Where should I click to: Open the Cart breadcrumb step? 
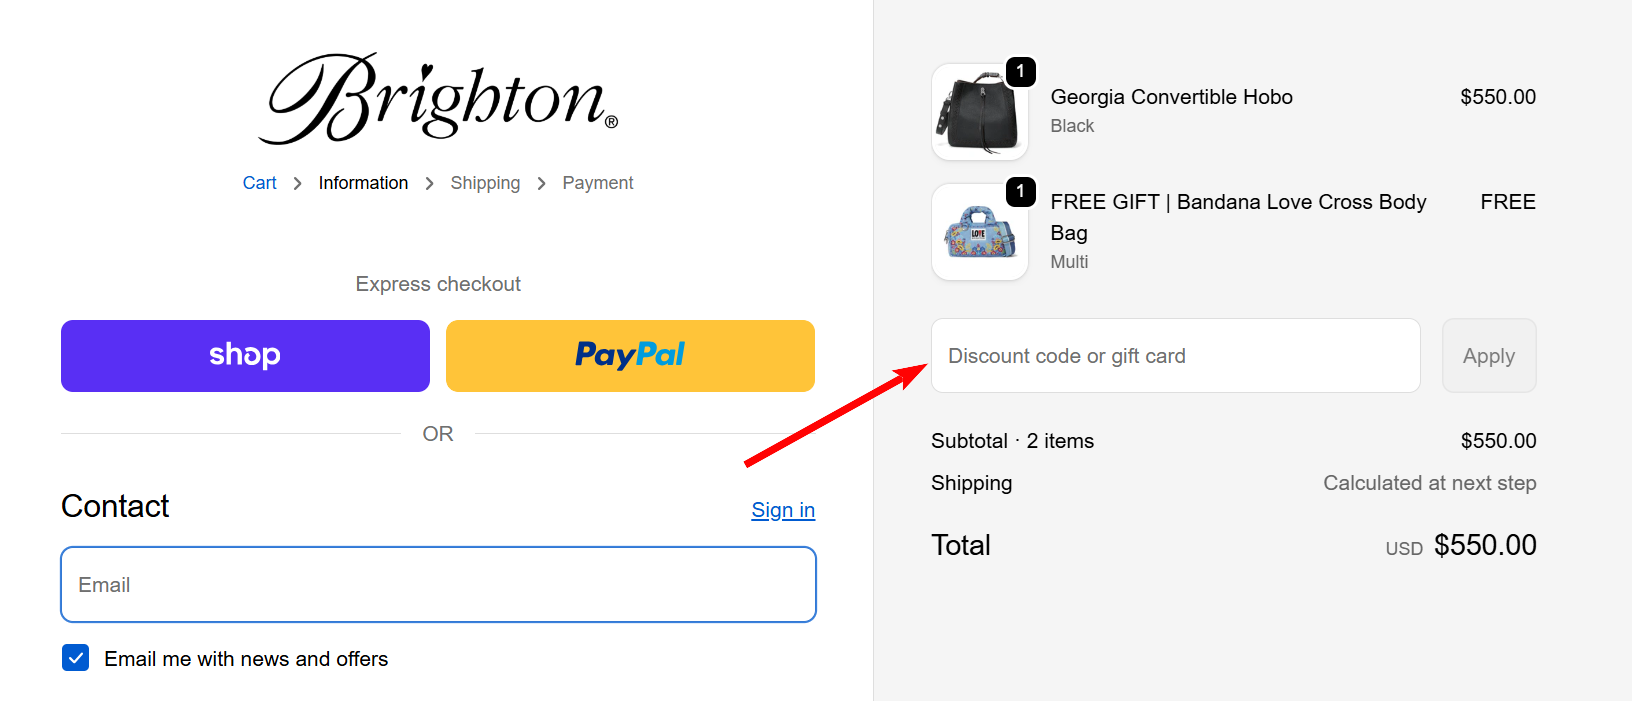[259, 182]
